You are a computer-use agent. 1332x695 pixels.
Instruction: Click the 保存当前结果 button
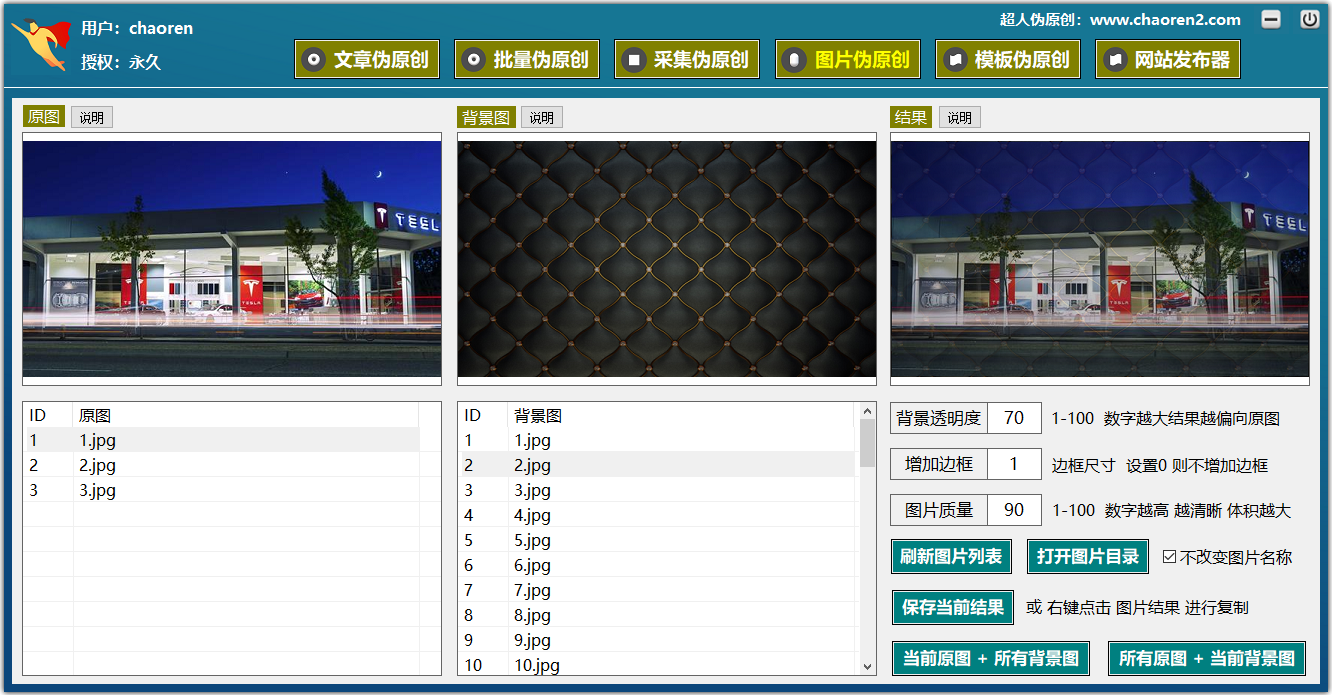click(x=953, y=607)
